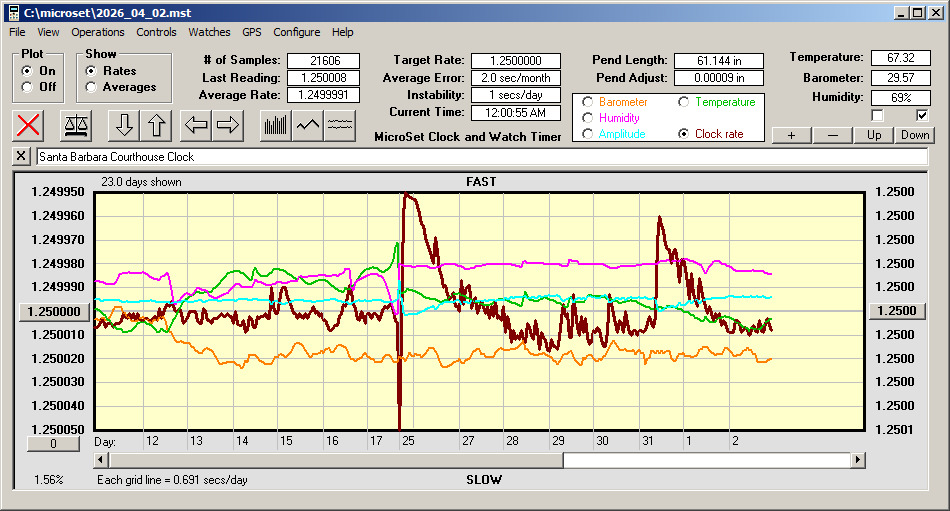Select the bar graph display icon
This screenshot has width=950, height=511.
[x=275, y=126]
